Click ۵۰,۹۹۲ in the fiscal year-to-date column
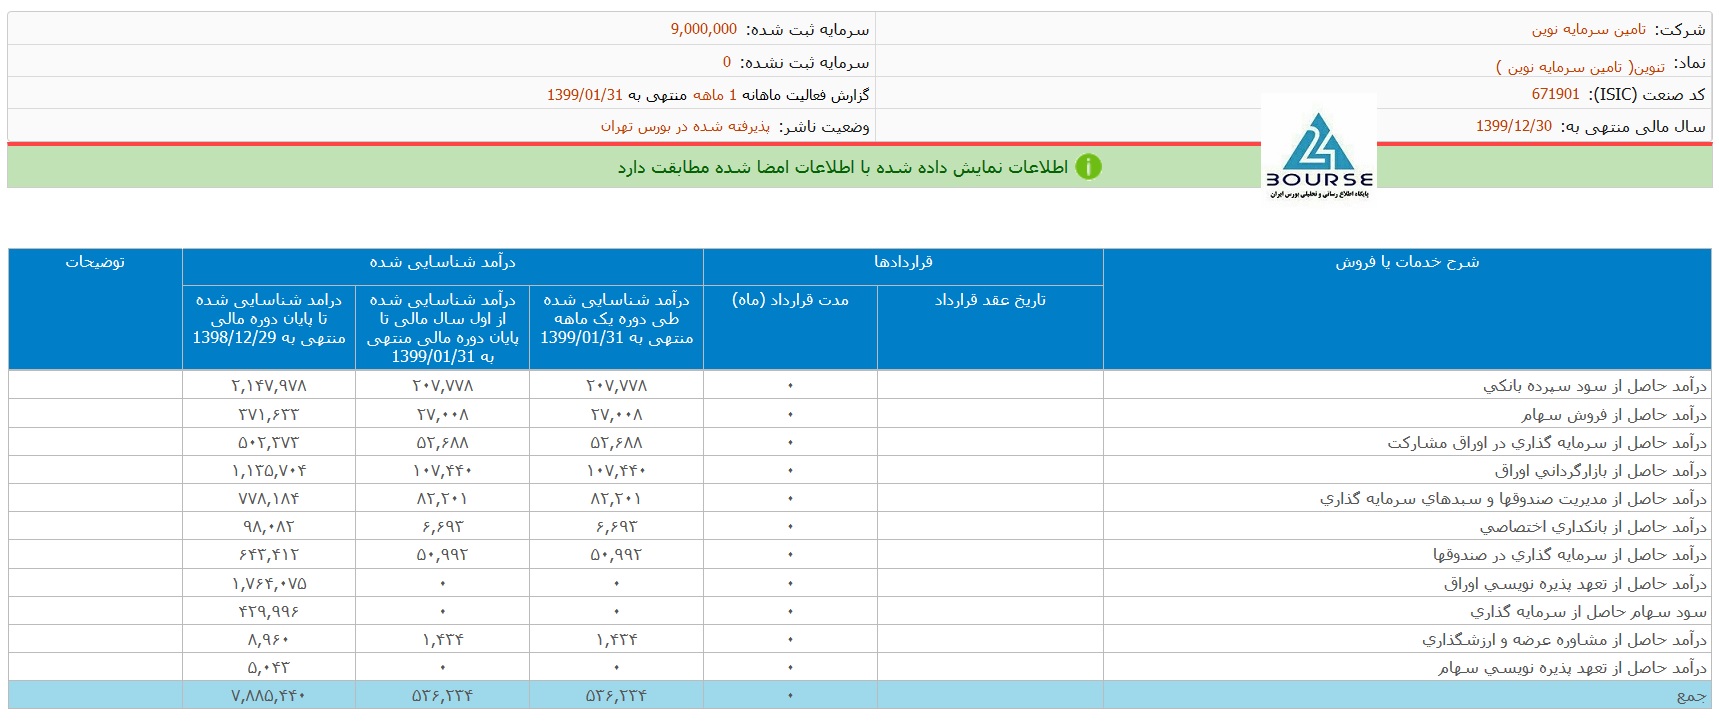Viewport: 1719px width, 723px height. (442, 554)
